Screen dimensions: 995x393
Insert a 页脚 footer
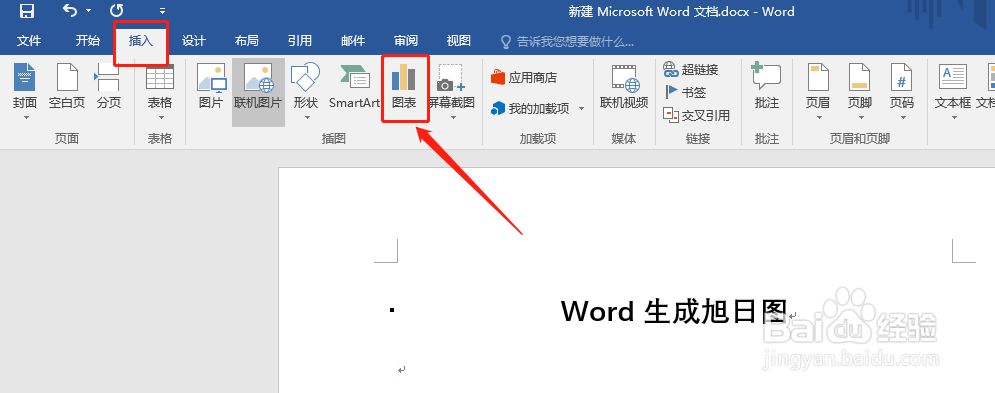pos(860,85)
